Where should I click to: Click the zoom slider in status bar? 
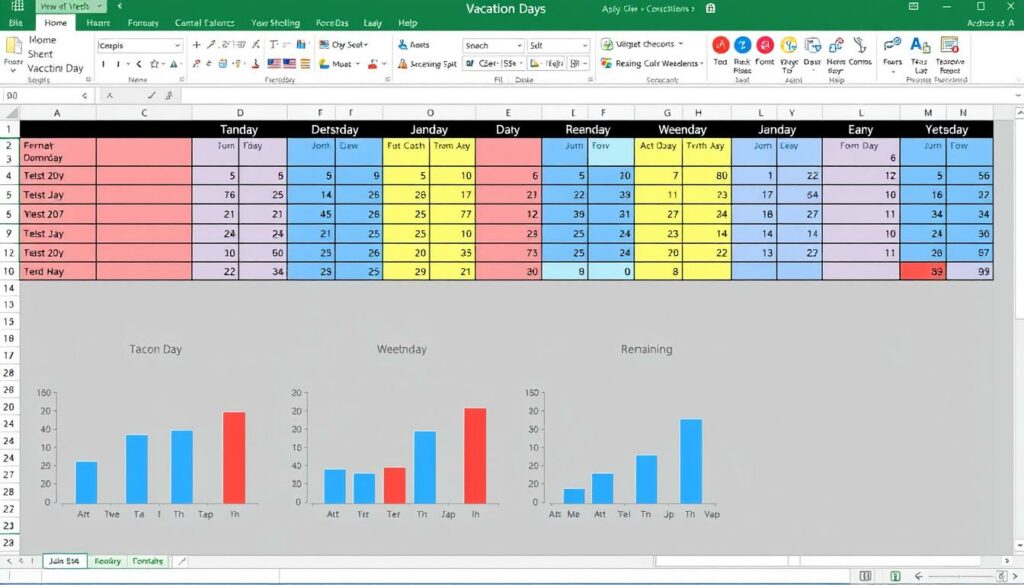point(960,576)
